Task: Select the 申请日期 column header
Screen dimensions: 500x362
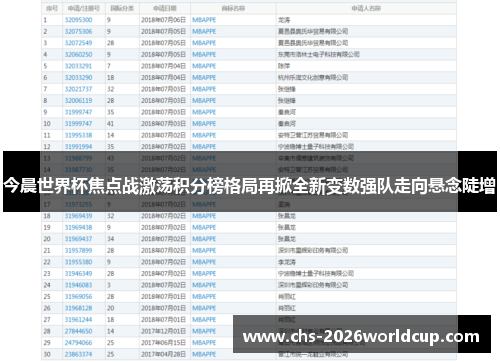Action: pyautogui.click(x=165, y=8)
